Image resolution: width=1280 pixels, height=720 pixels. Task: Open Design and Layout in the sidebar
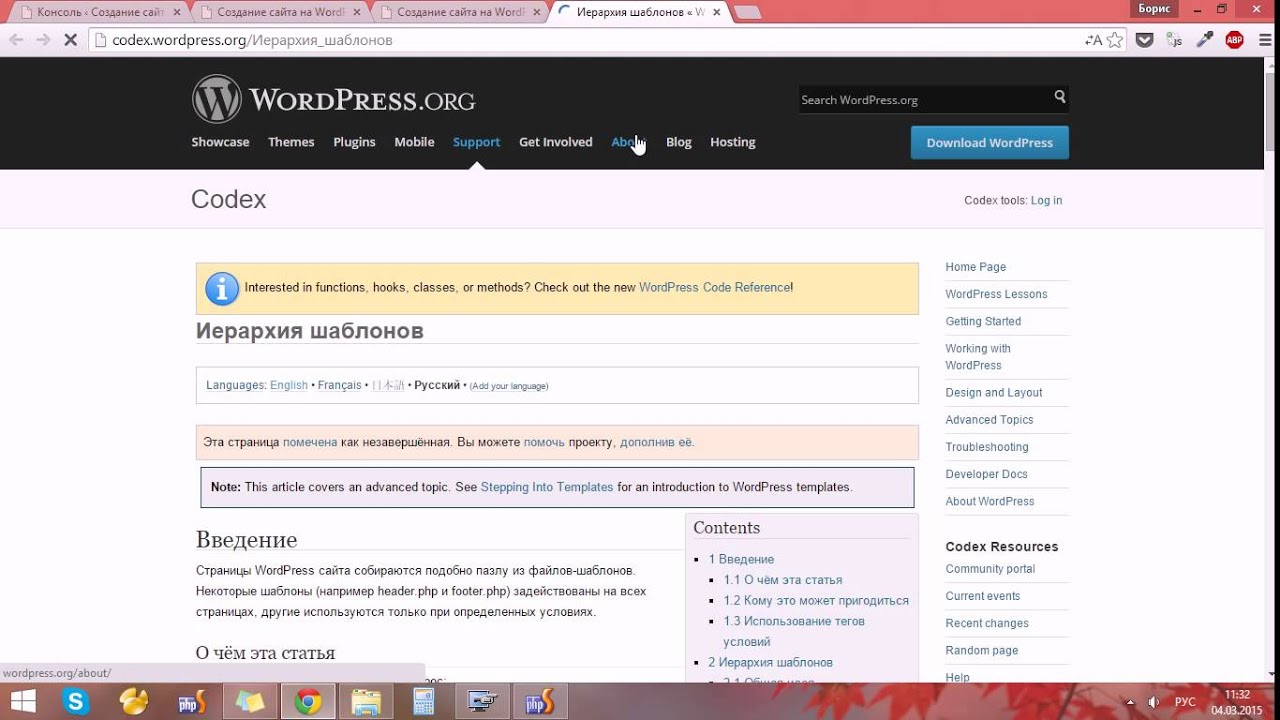(994, 393)
